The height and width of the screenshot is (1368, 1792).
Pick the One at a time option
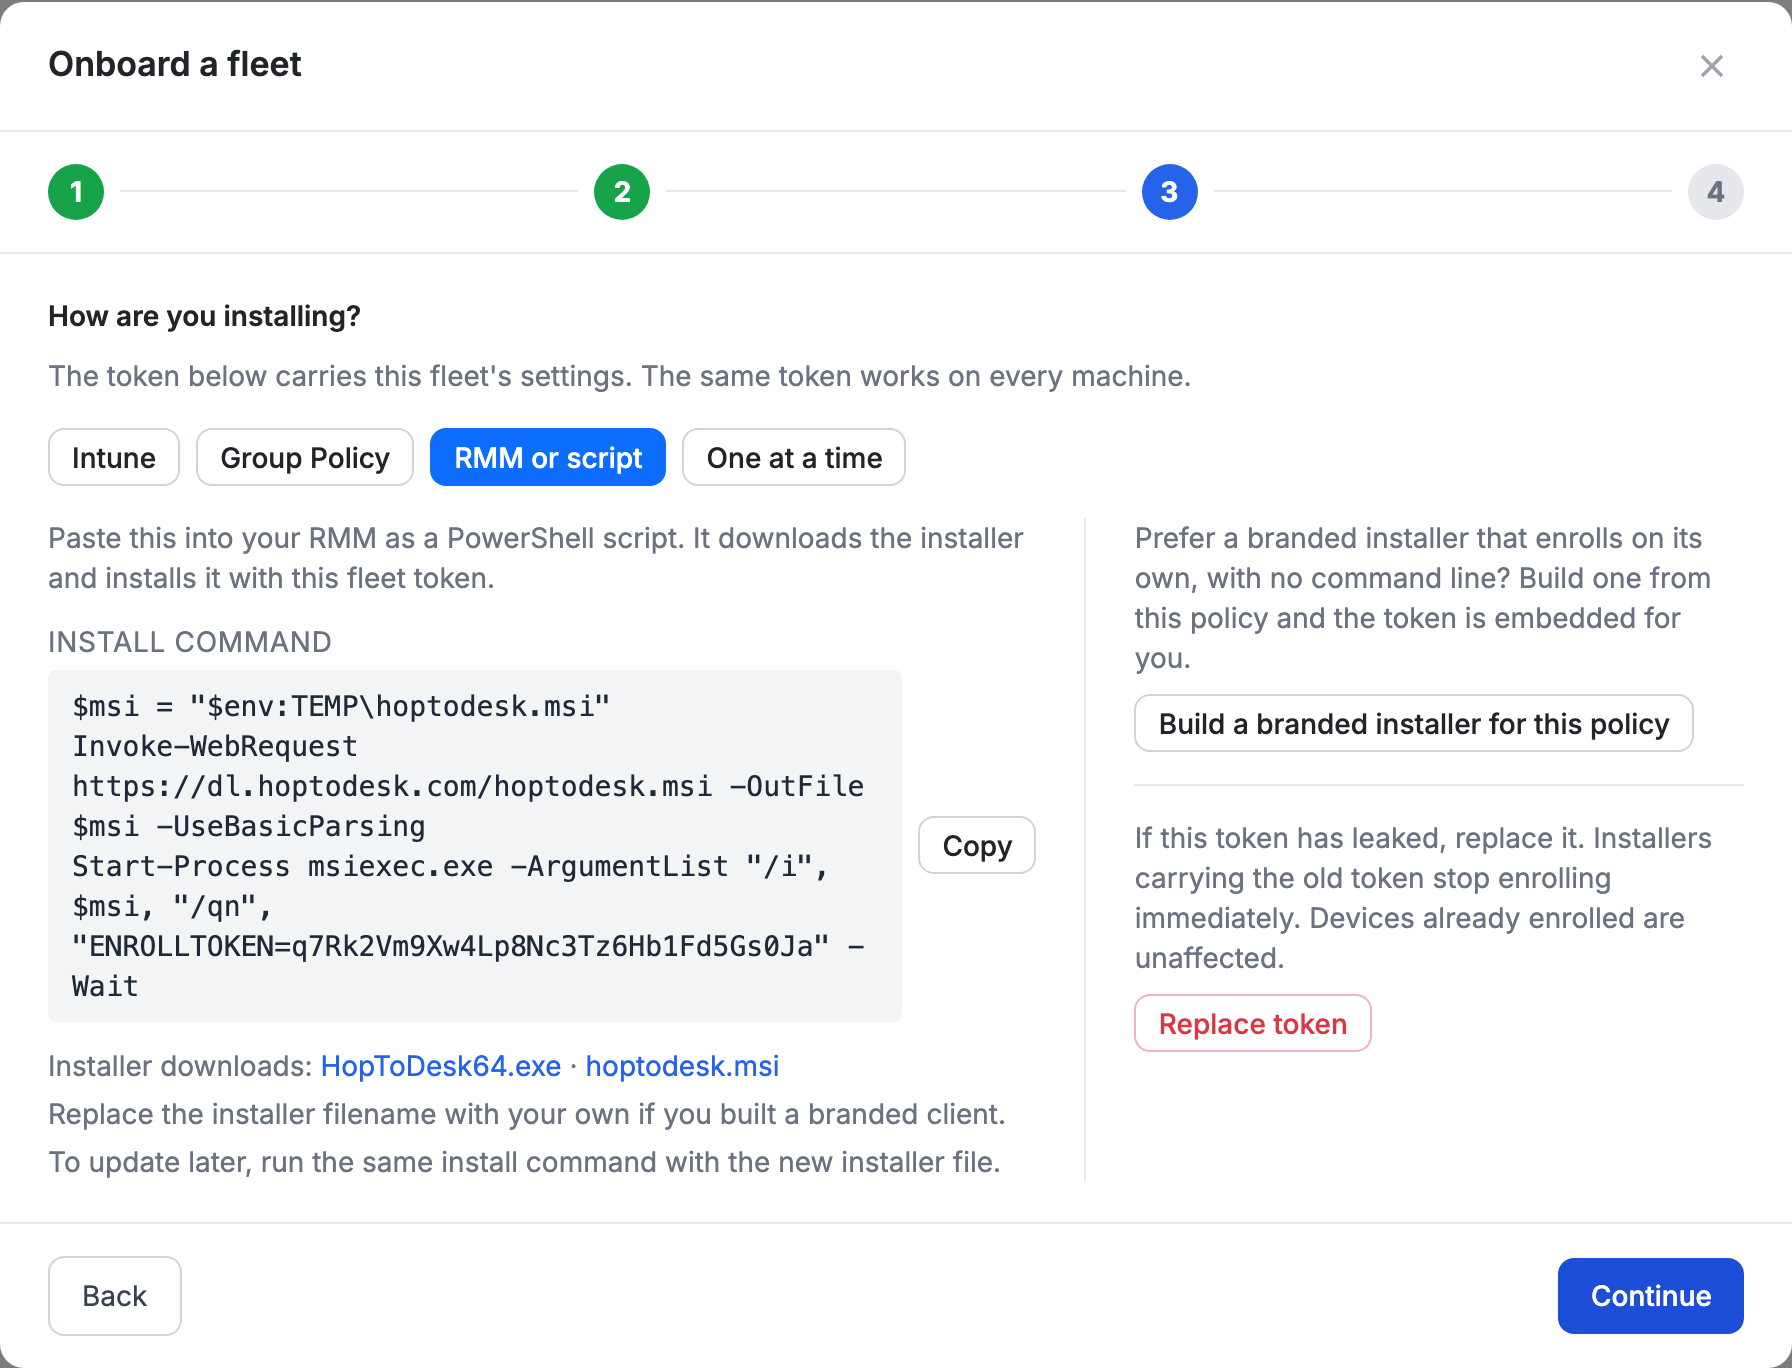coord(794,457)
